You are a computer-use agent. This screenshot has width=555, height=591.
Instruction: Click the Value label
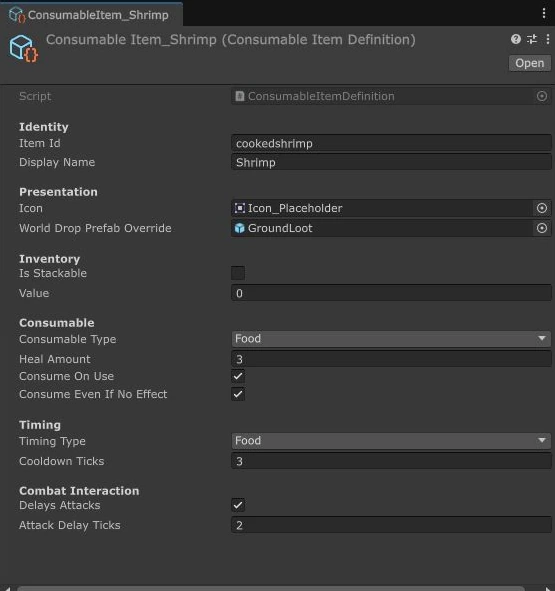click(34, 293)
